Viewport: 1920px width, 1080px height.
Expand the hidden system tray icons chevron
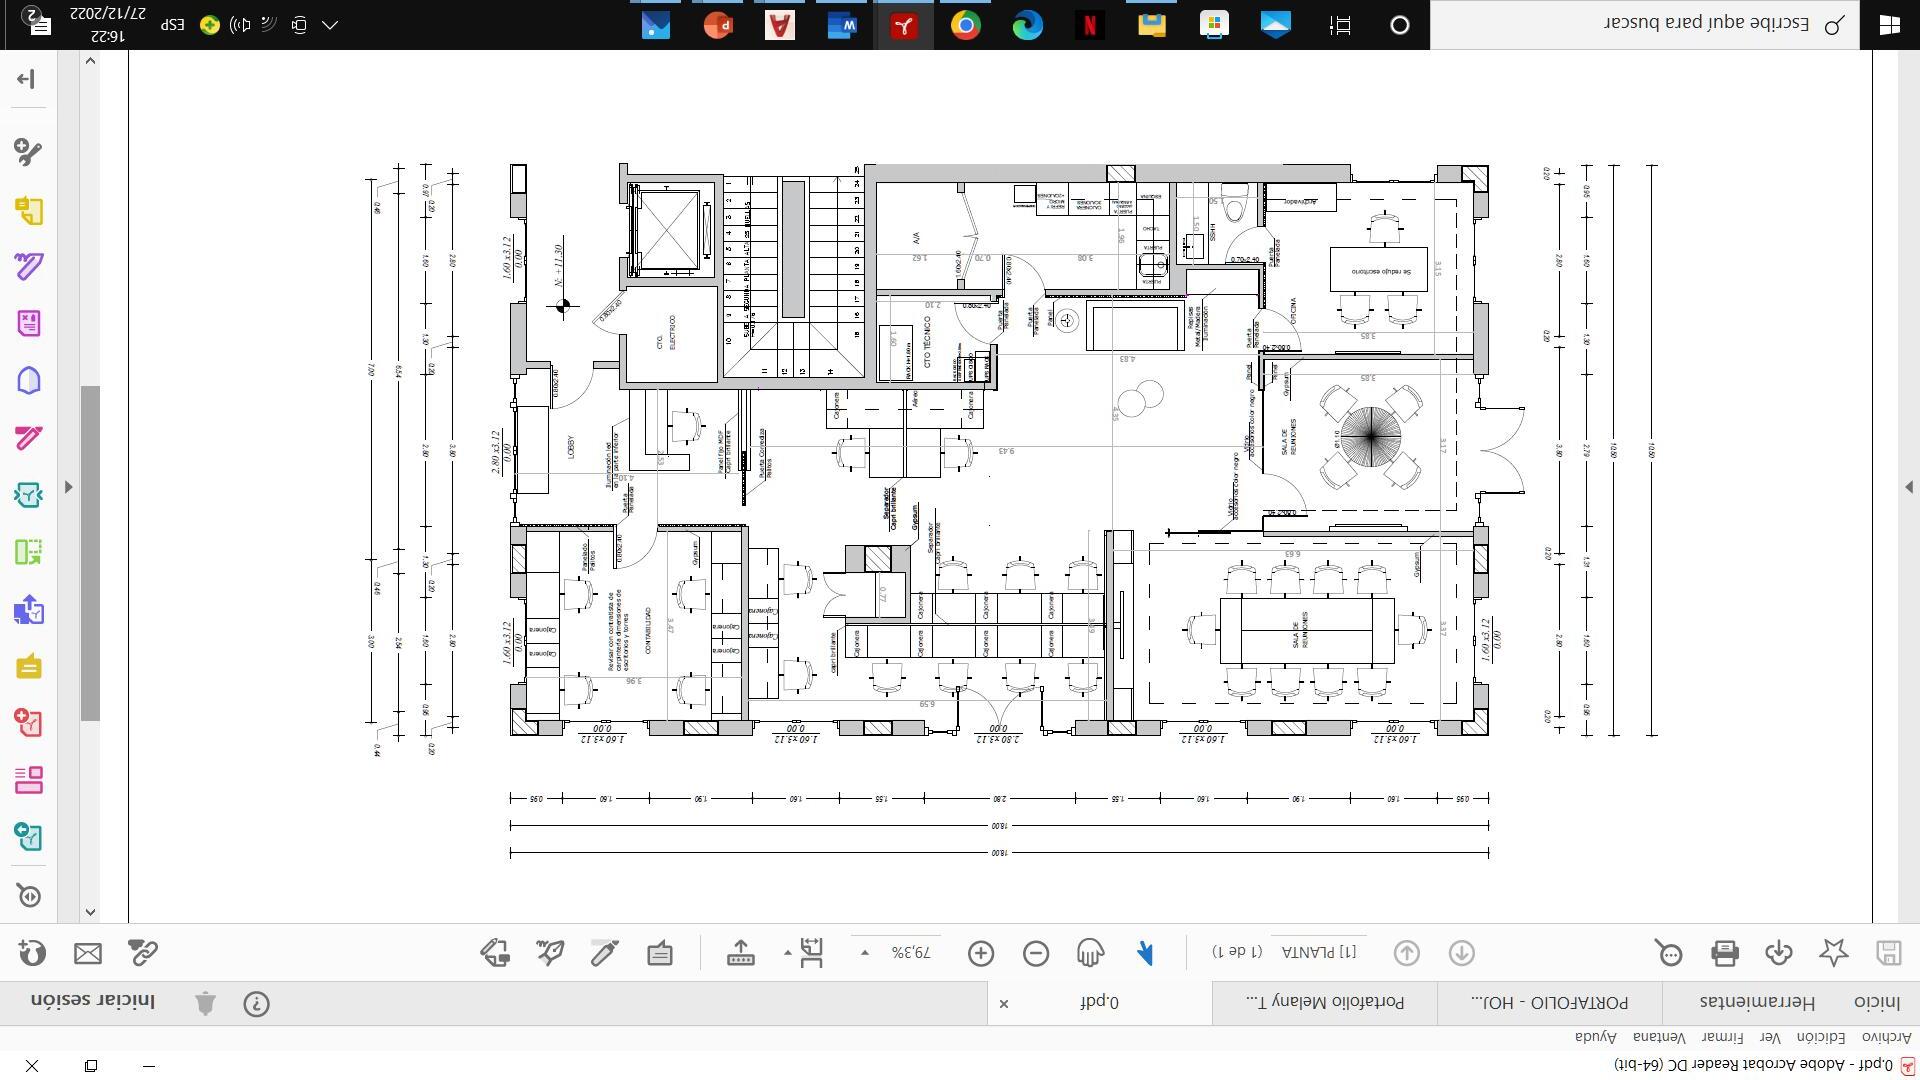330,25
